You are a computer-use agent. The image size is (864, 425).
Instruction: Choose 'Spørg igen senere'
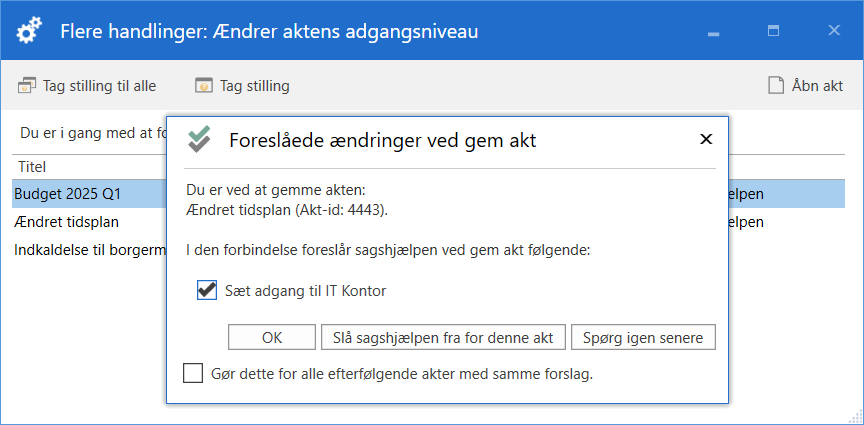643,337
